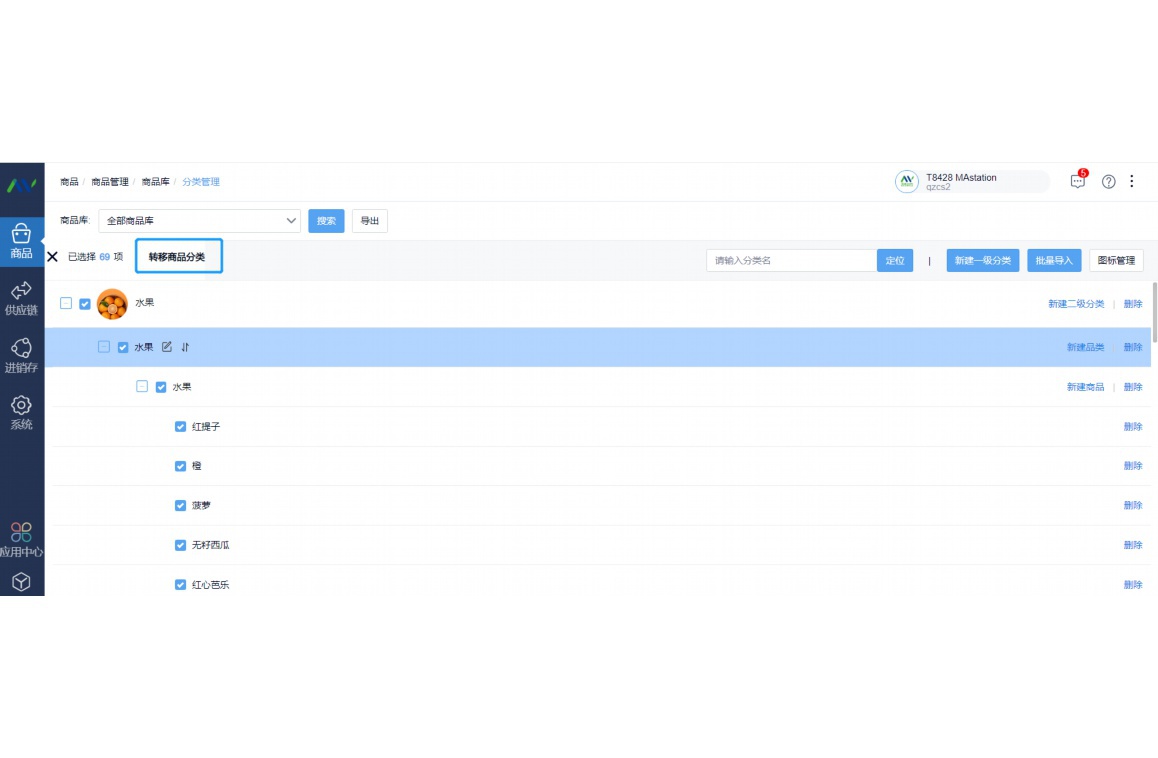This screenshot has height=758, width=1158.
Task: Open the help question mark icon
Action: pyautogui.click(x=1108, y=181)
